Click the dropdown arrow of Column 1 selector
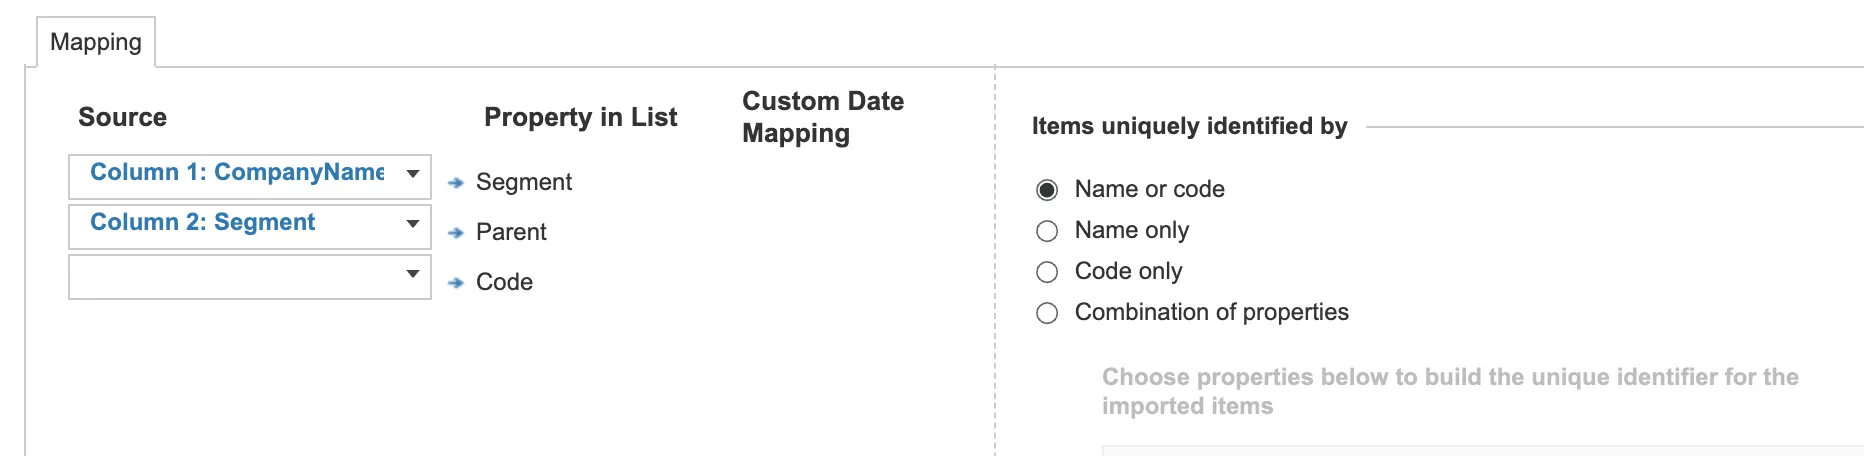The width and height of the screenshot is (1864, 456). pyautogui.click(x=412, y=174)
